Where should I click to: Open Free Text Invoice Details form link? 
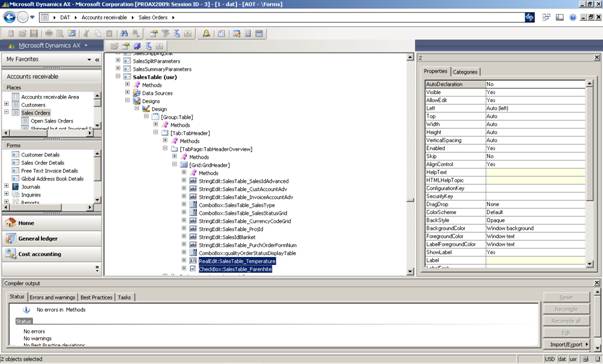click(50, 171)
